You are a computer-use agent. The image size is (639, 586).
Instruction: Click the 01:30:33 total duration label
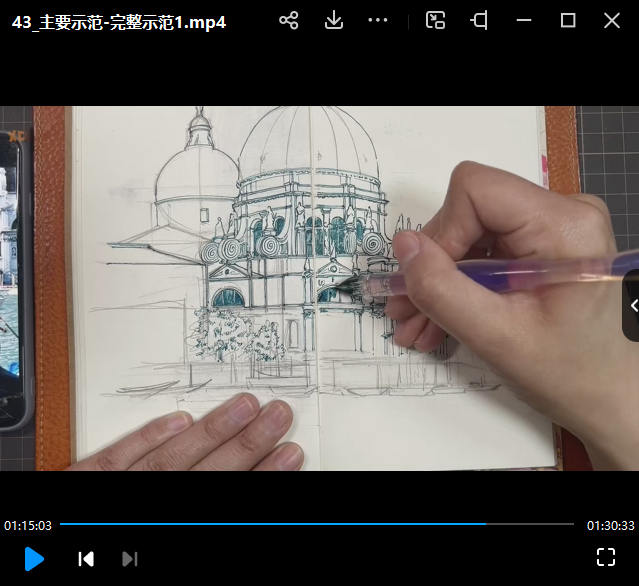click(609, 525)
